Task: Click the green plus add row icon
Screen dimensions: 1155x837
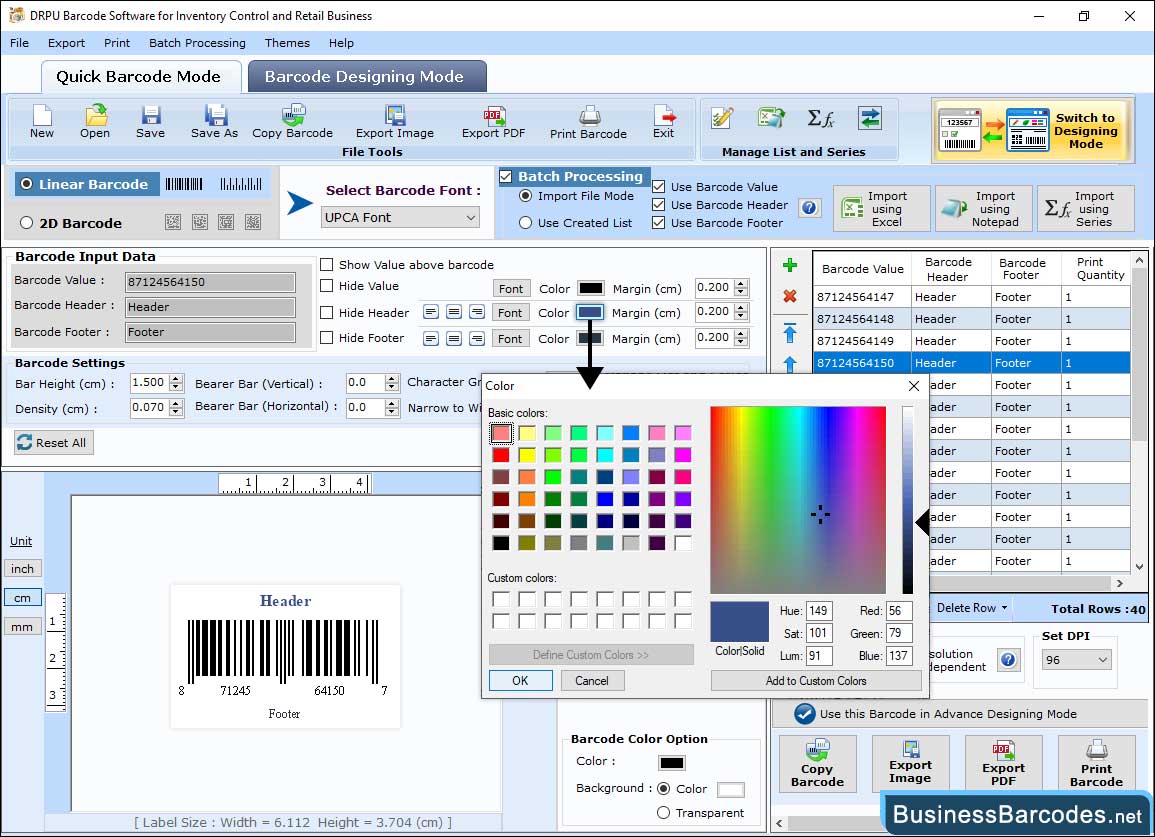Action: pyautogui.click(x=790, y=265)
